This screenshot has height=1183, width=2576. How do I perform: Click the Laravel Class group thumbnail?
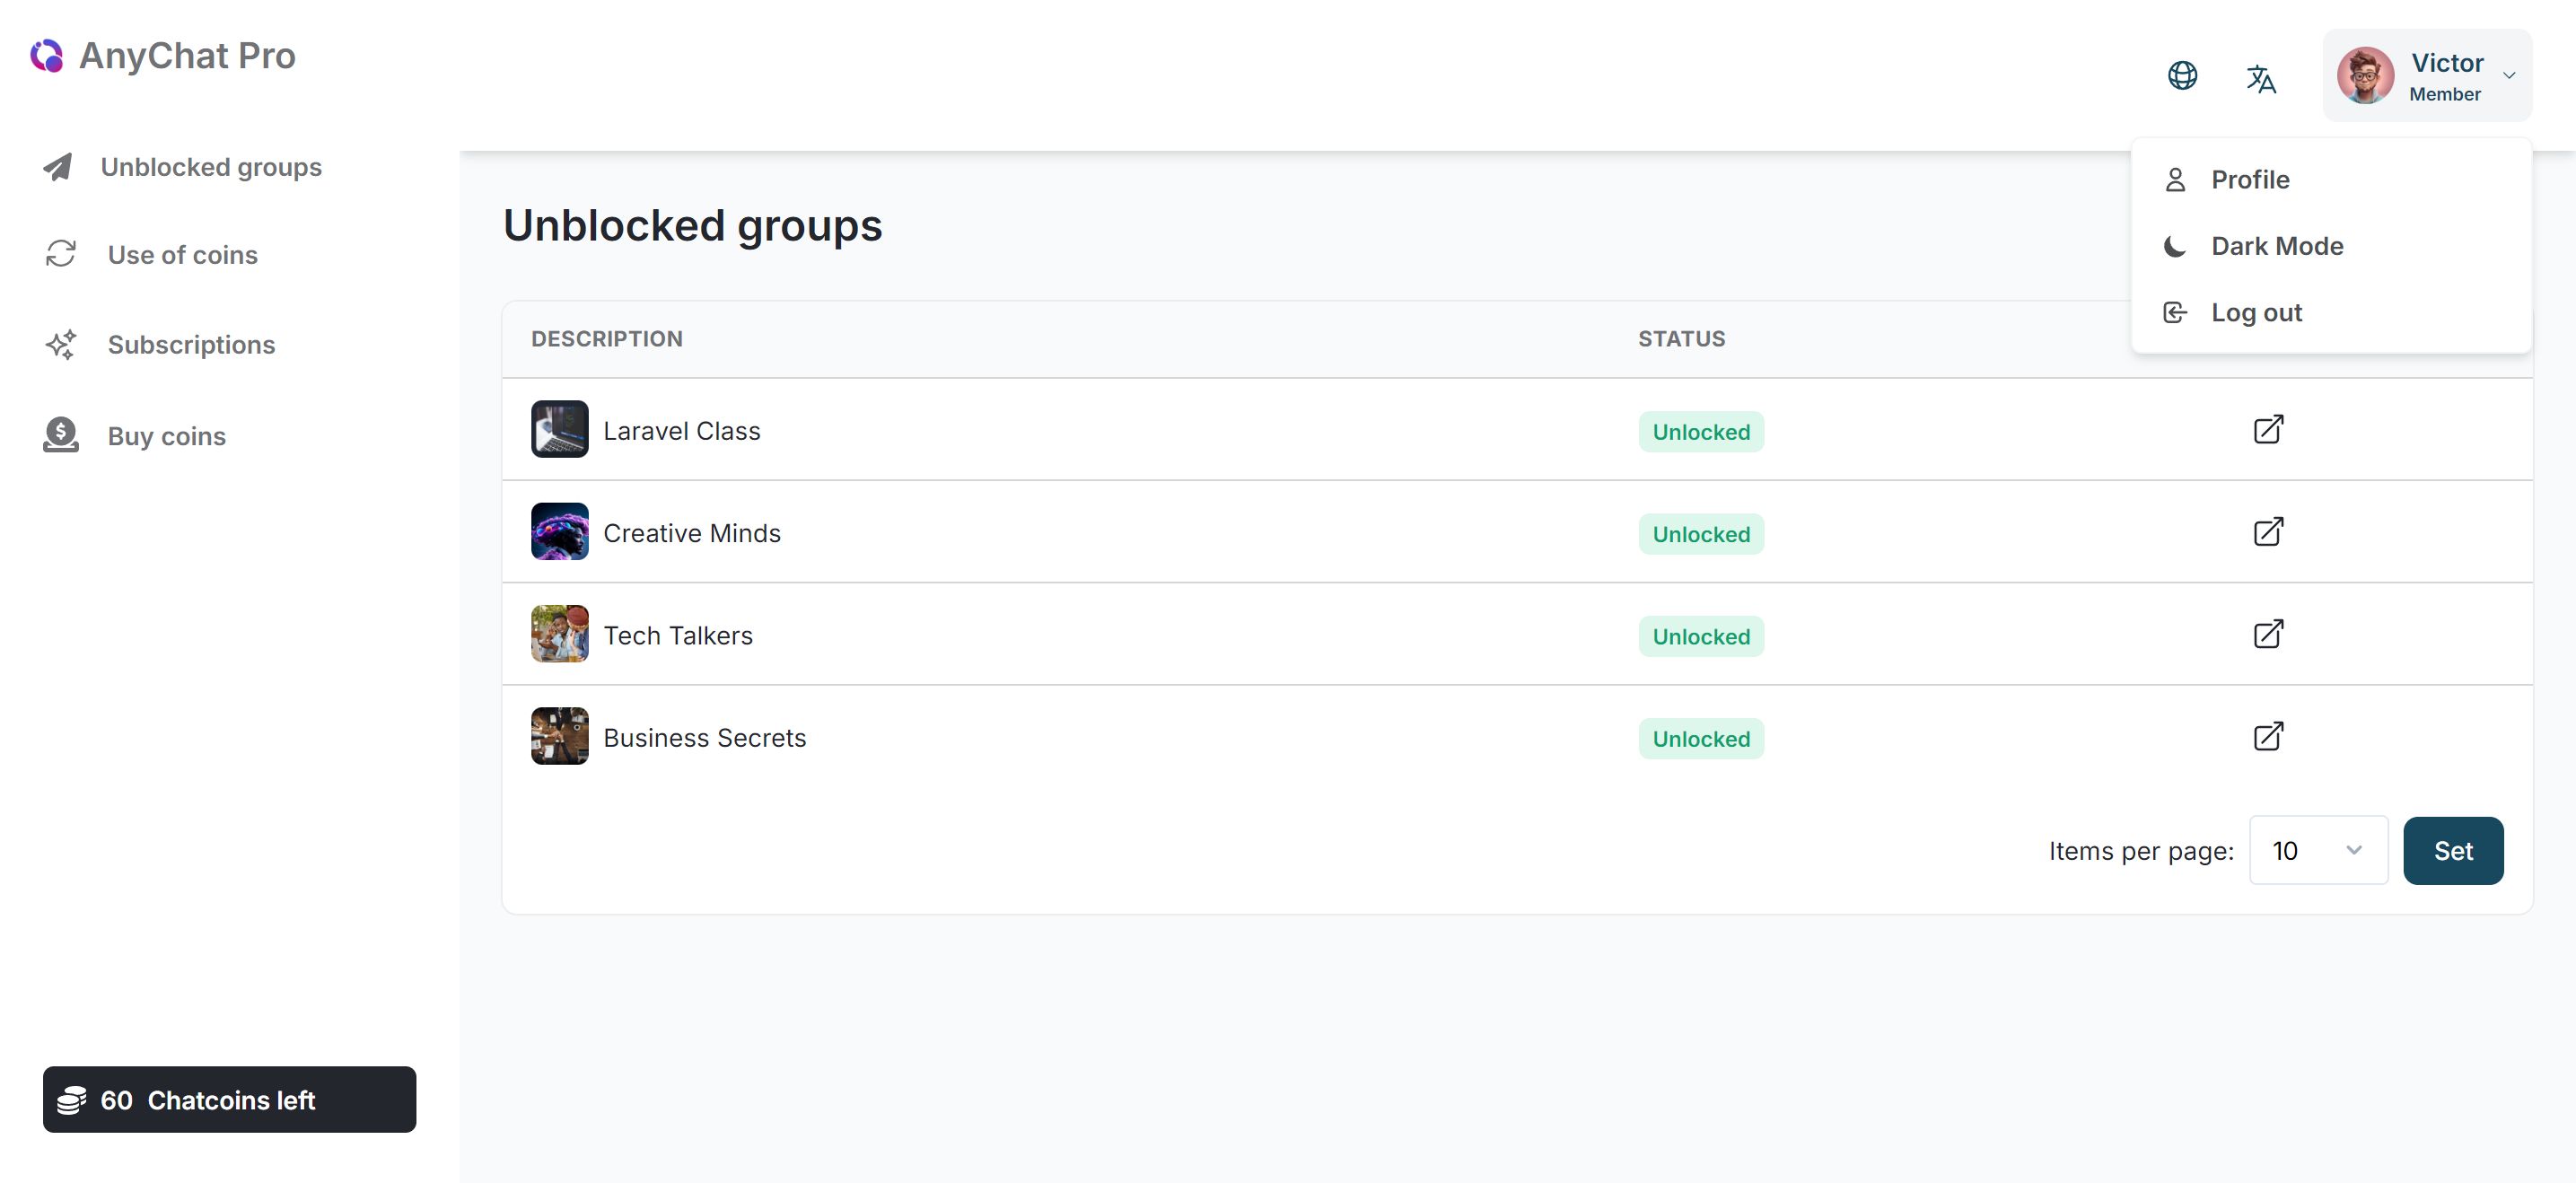click(x=559, y=430)
